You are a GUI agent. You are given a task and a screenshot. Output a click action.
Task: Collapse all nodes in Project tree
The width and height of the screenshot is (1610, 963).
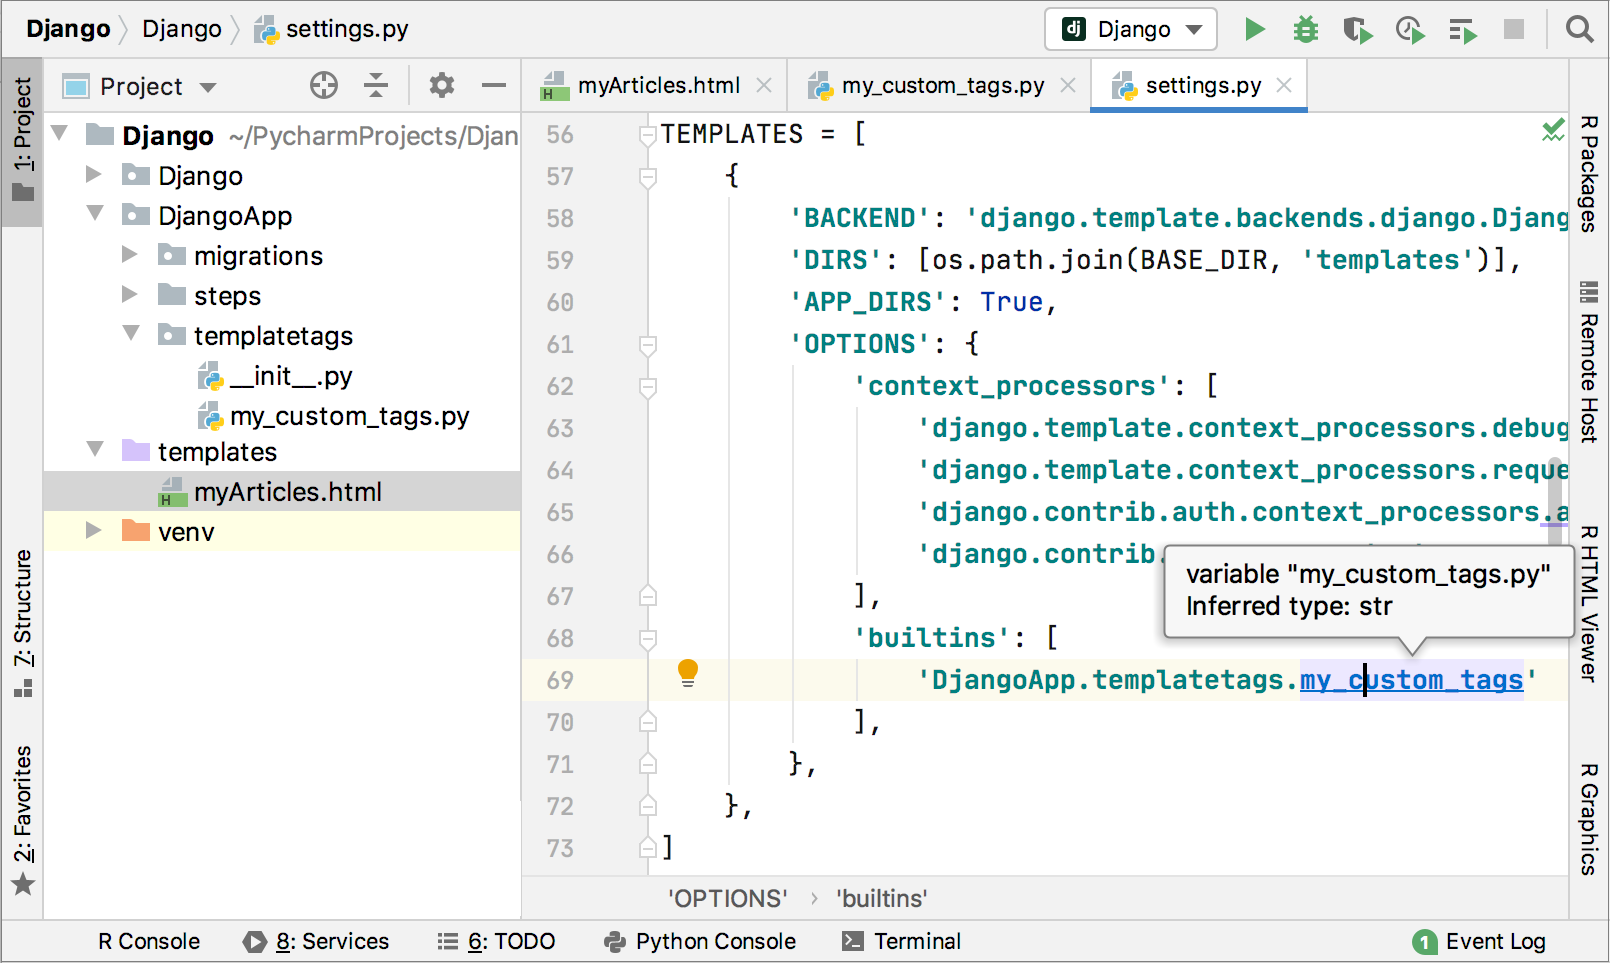[376, 85]
